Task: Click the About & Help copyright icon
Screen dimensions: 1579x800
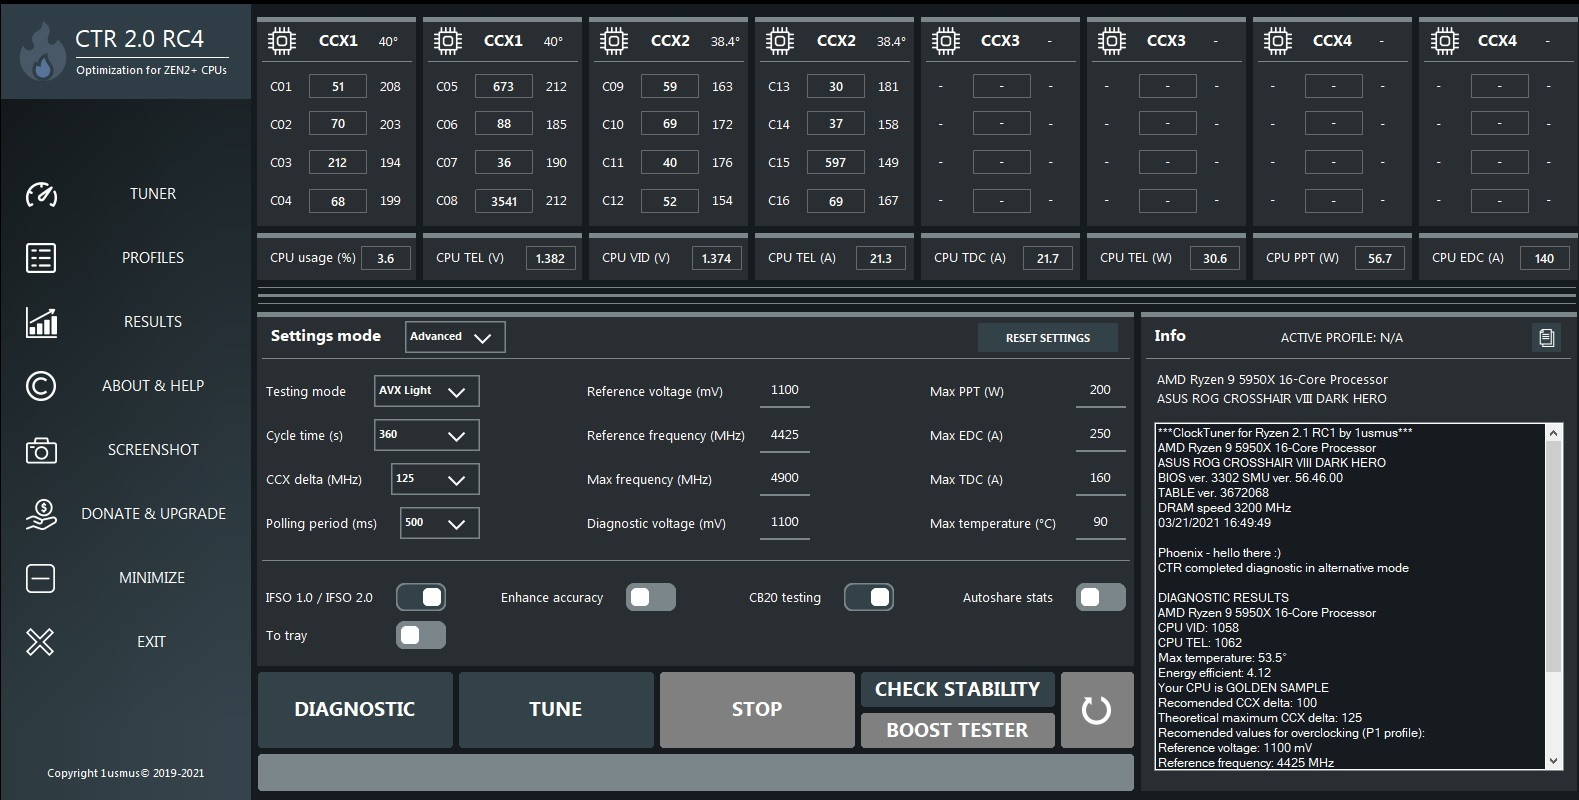Action: click(x=41, y=386)
